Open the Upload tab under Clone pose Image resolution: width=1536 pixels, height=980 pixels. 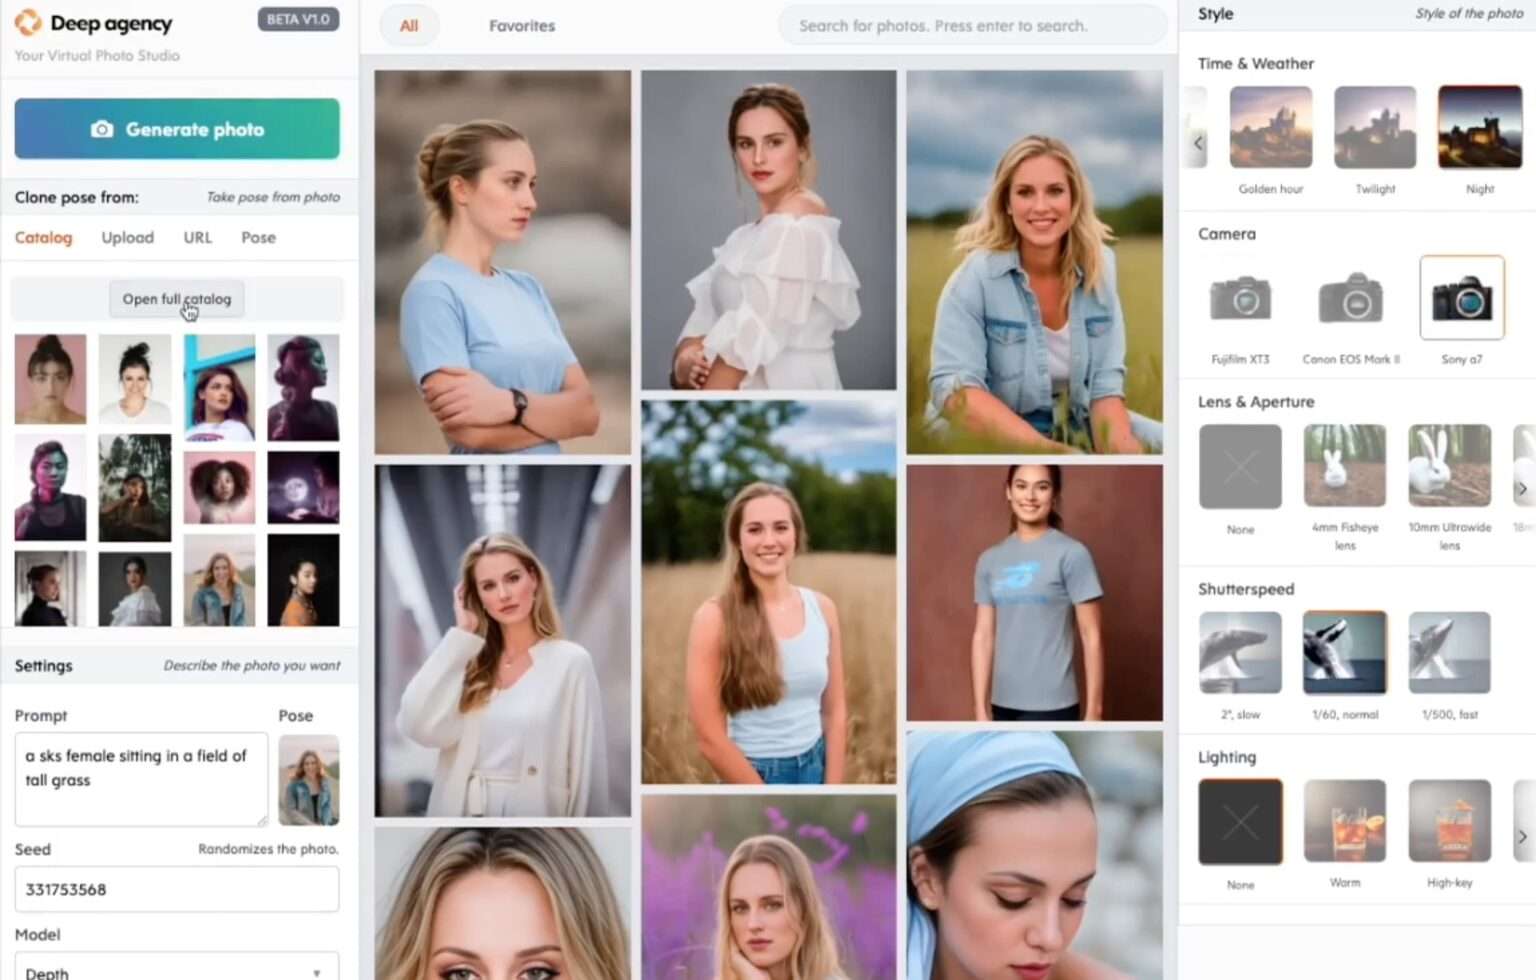[127, 237]
